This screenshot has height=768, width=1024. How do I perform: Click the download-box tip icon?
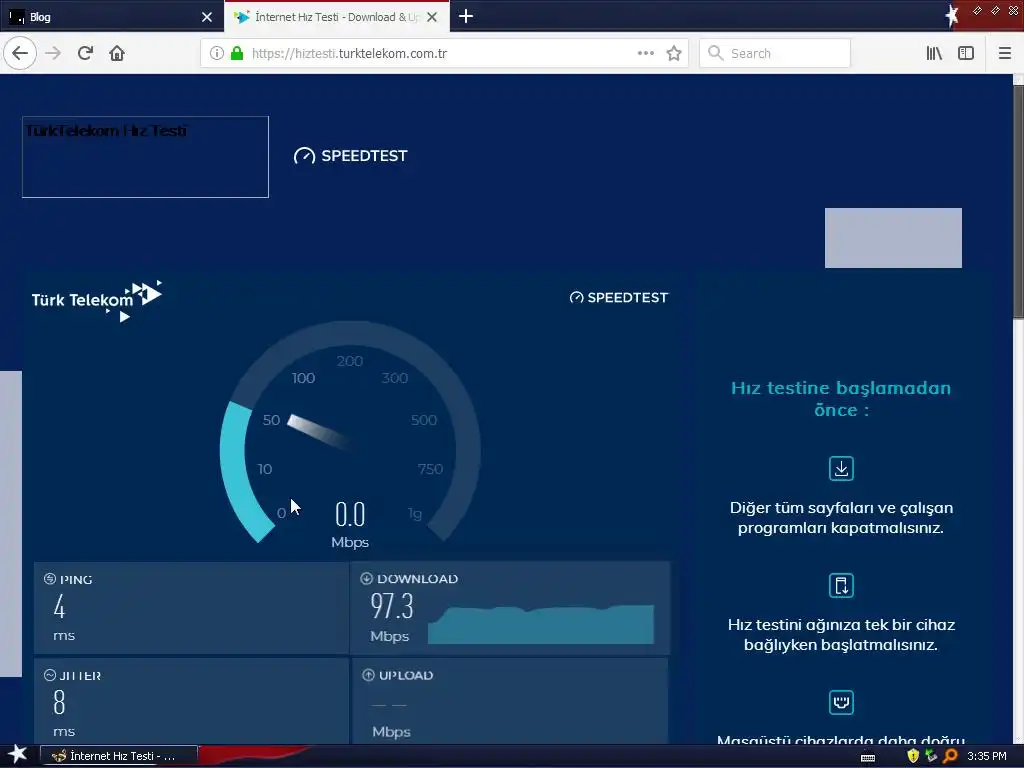click(841, 468)
